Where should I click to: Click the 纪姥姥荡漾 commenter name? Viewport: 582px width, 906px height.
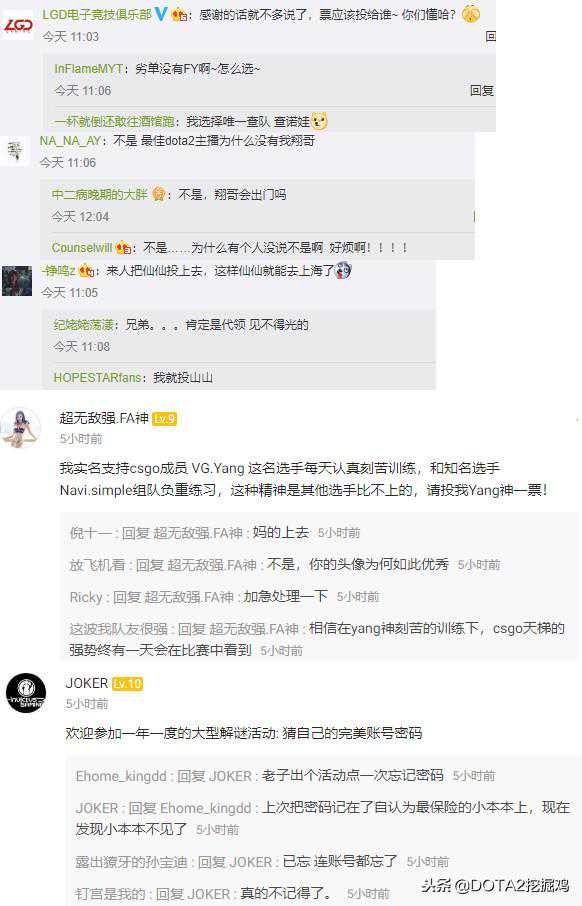coord(84,325)
